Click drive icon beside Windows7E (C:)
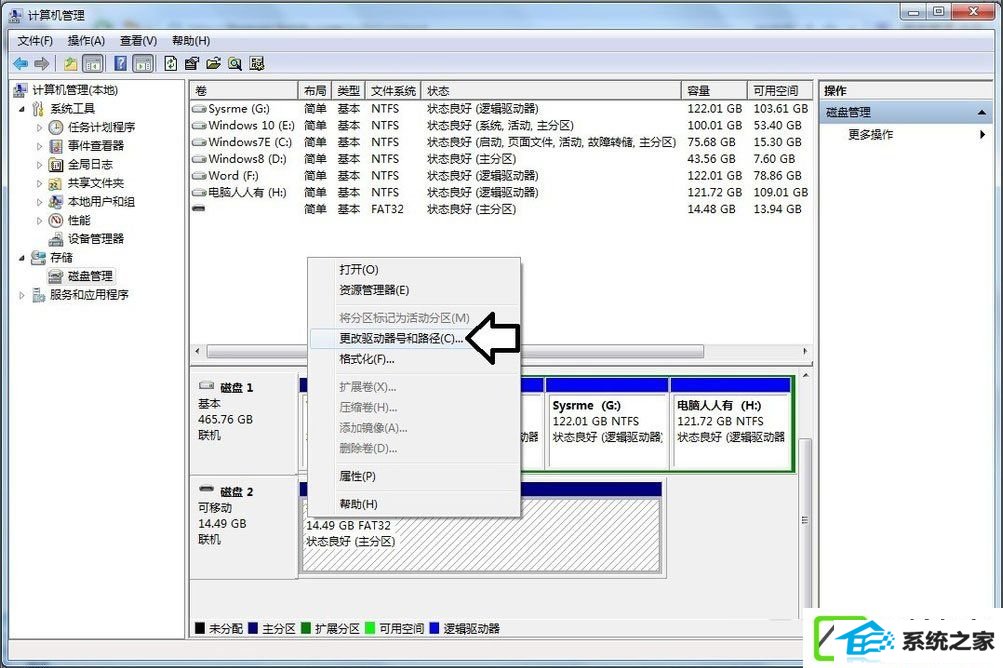1003x668 pixels. 199,142
